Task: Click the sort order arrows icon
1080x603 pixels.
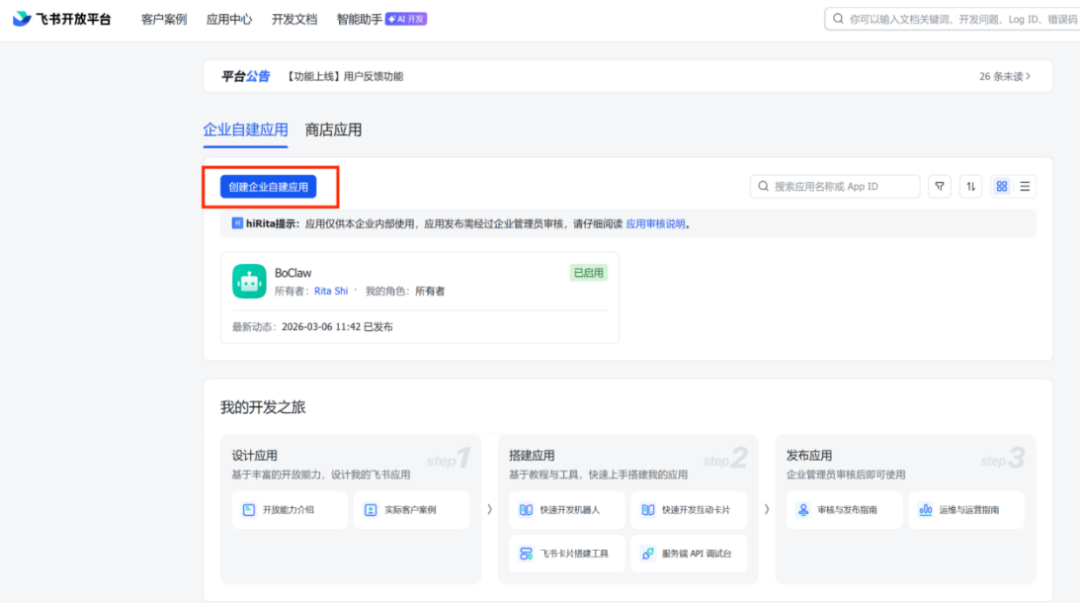Action: coord(970,186)
